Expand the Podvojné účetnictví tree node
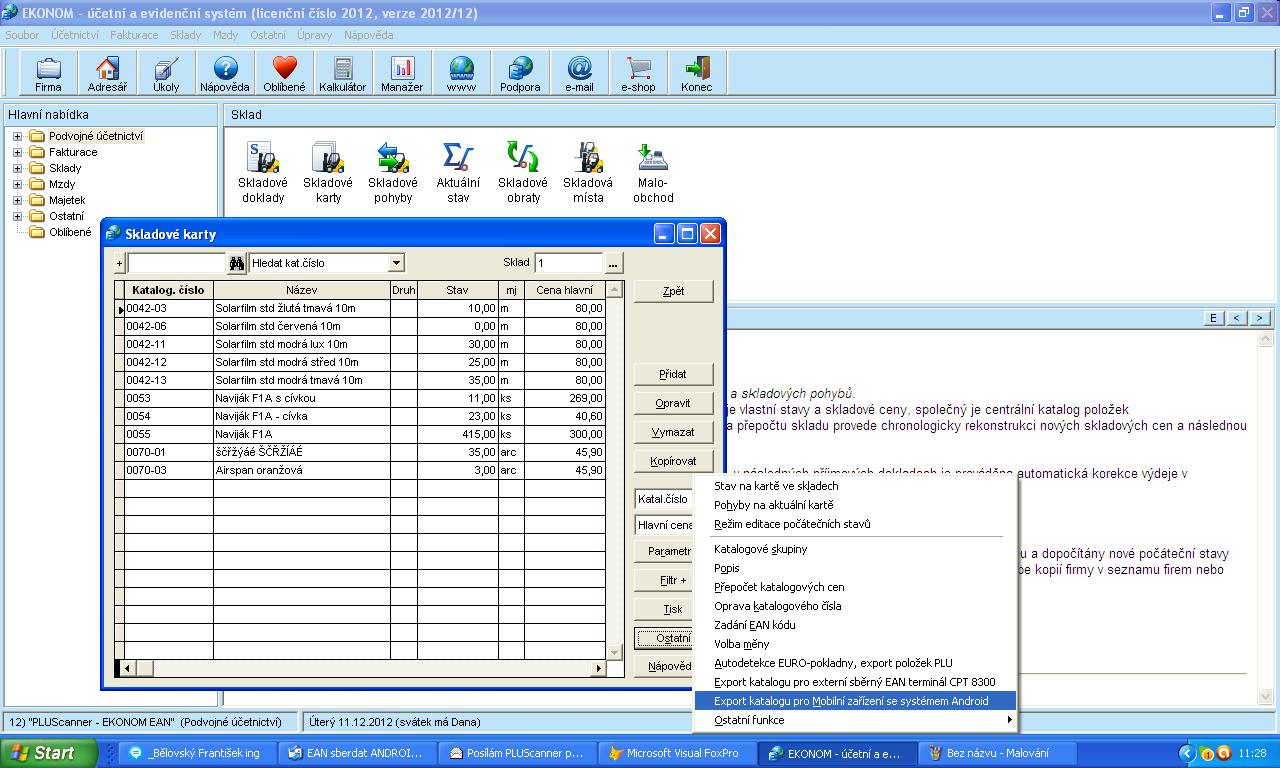Viewport: 1280px width, 768px height. [x=17, y=136]
